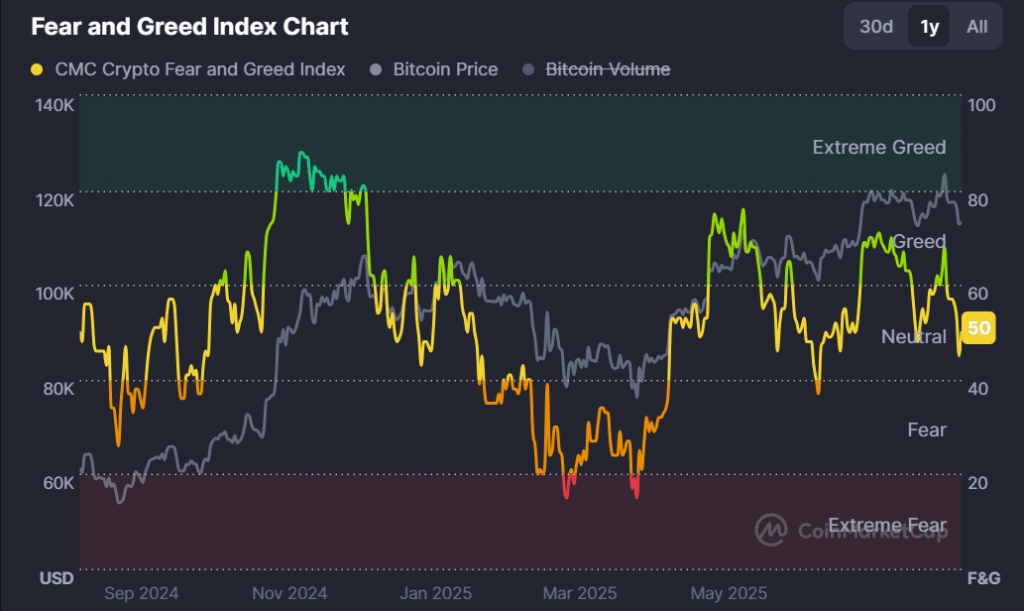Click the Neutral zone label

pos(913,337)
